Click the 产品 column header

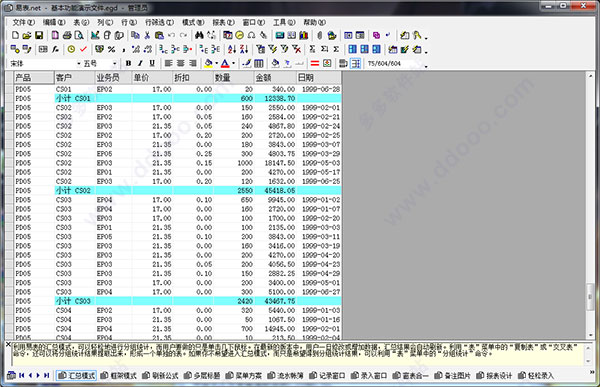pos(34,78)
